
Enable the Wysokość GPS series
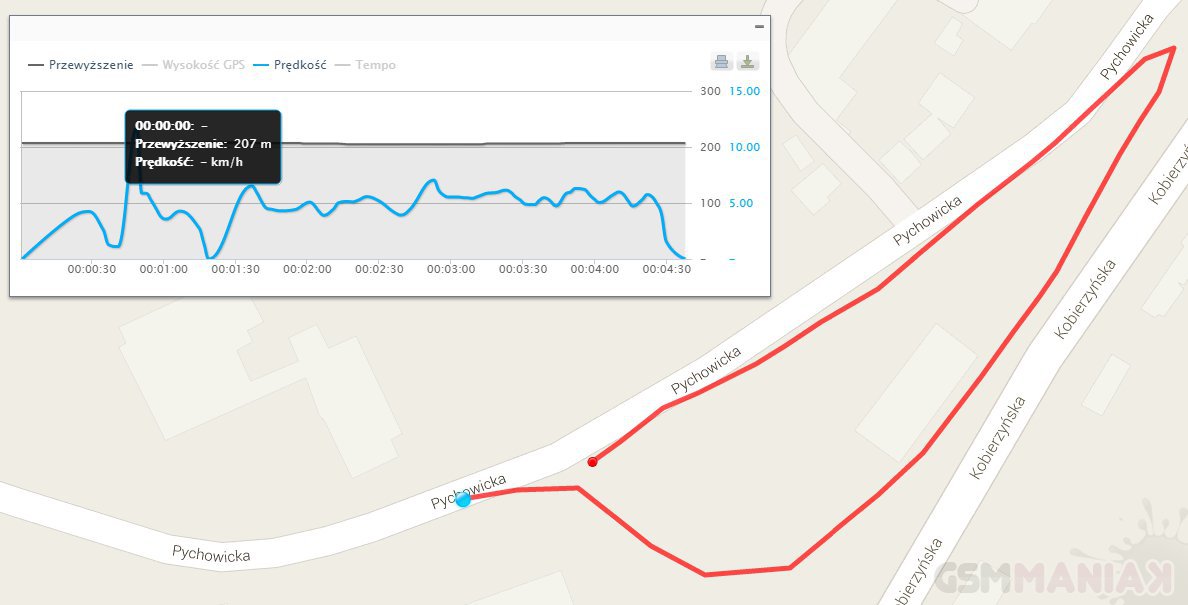coord(193,65)
